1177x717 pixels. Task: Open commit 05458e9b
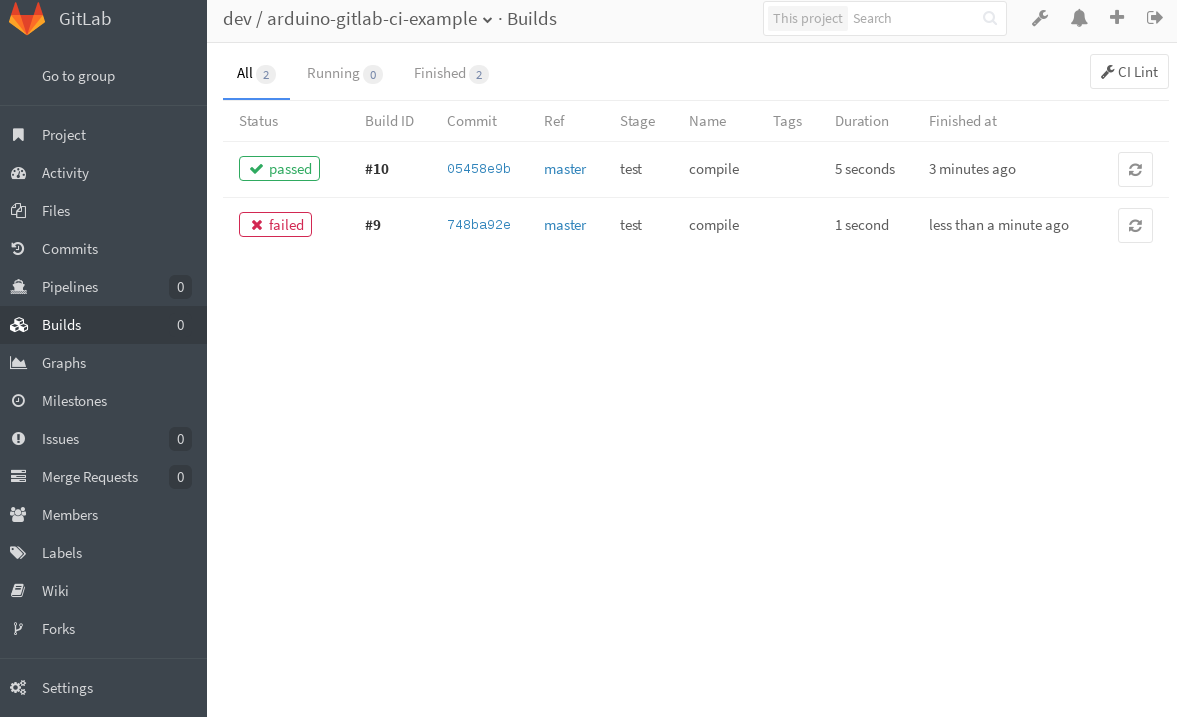(479, 169)
